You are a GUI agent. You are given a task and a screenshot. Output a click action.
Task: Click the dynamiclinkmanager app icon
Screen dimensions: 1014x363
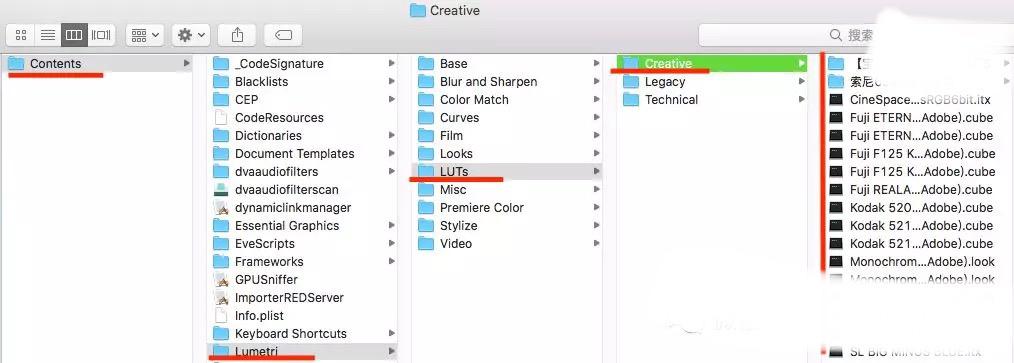coord(221,208)
